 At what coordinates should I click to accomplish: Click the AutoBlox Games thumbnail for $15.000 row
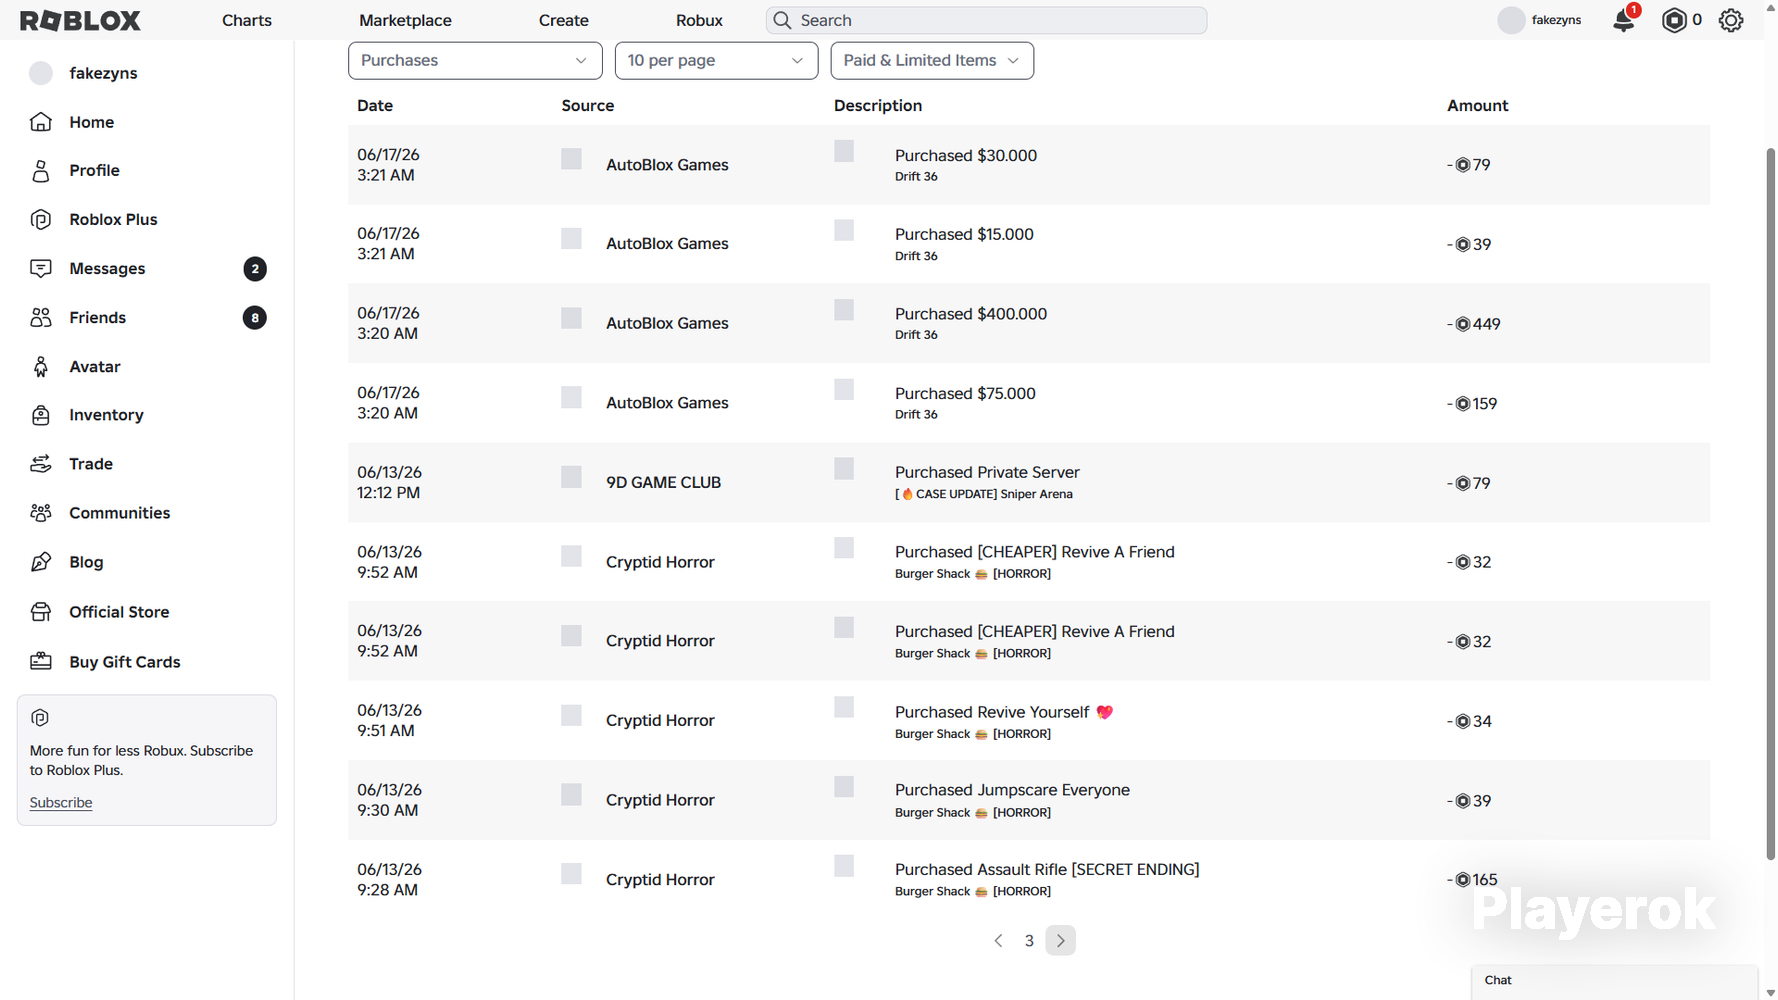571,238
